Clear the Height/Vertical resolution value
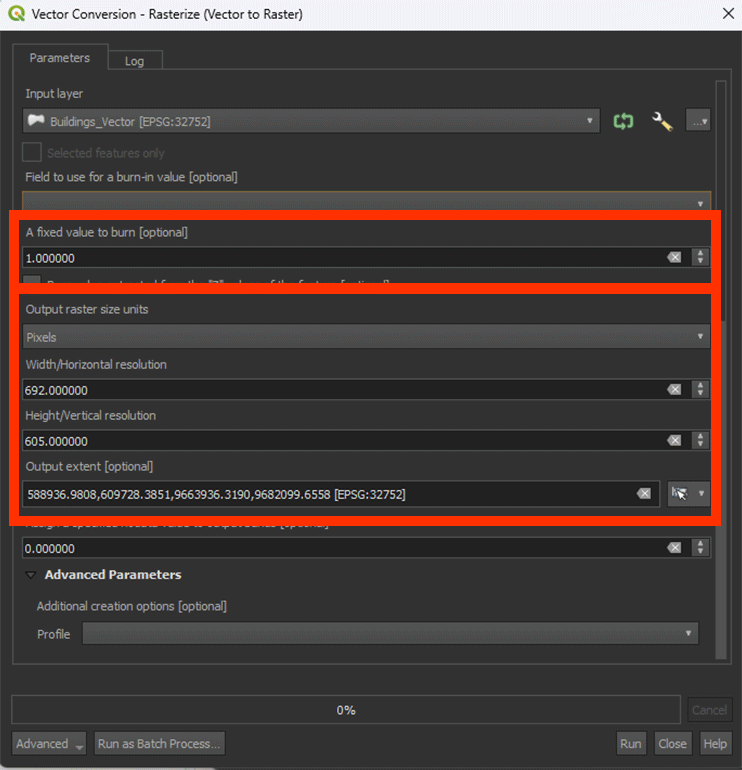 point(674,441)
